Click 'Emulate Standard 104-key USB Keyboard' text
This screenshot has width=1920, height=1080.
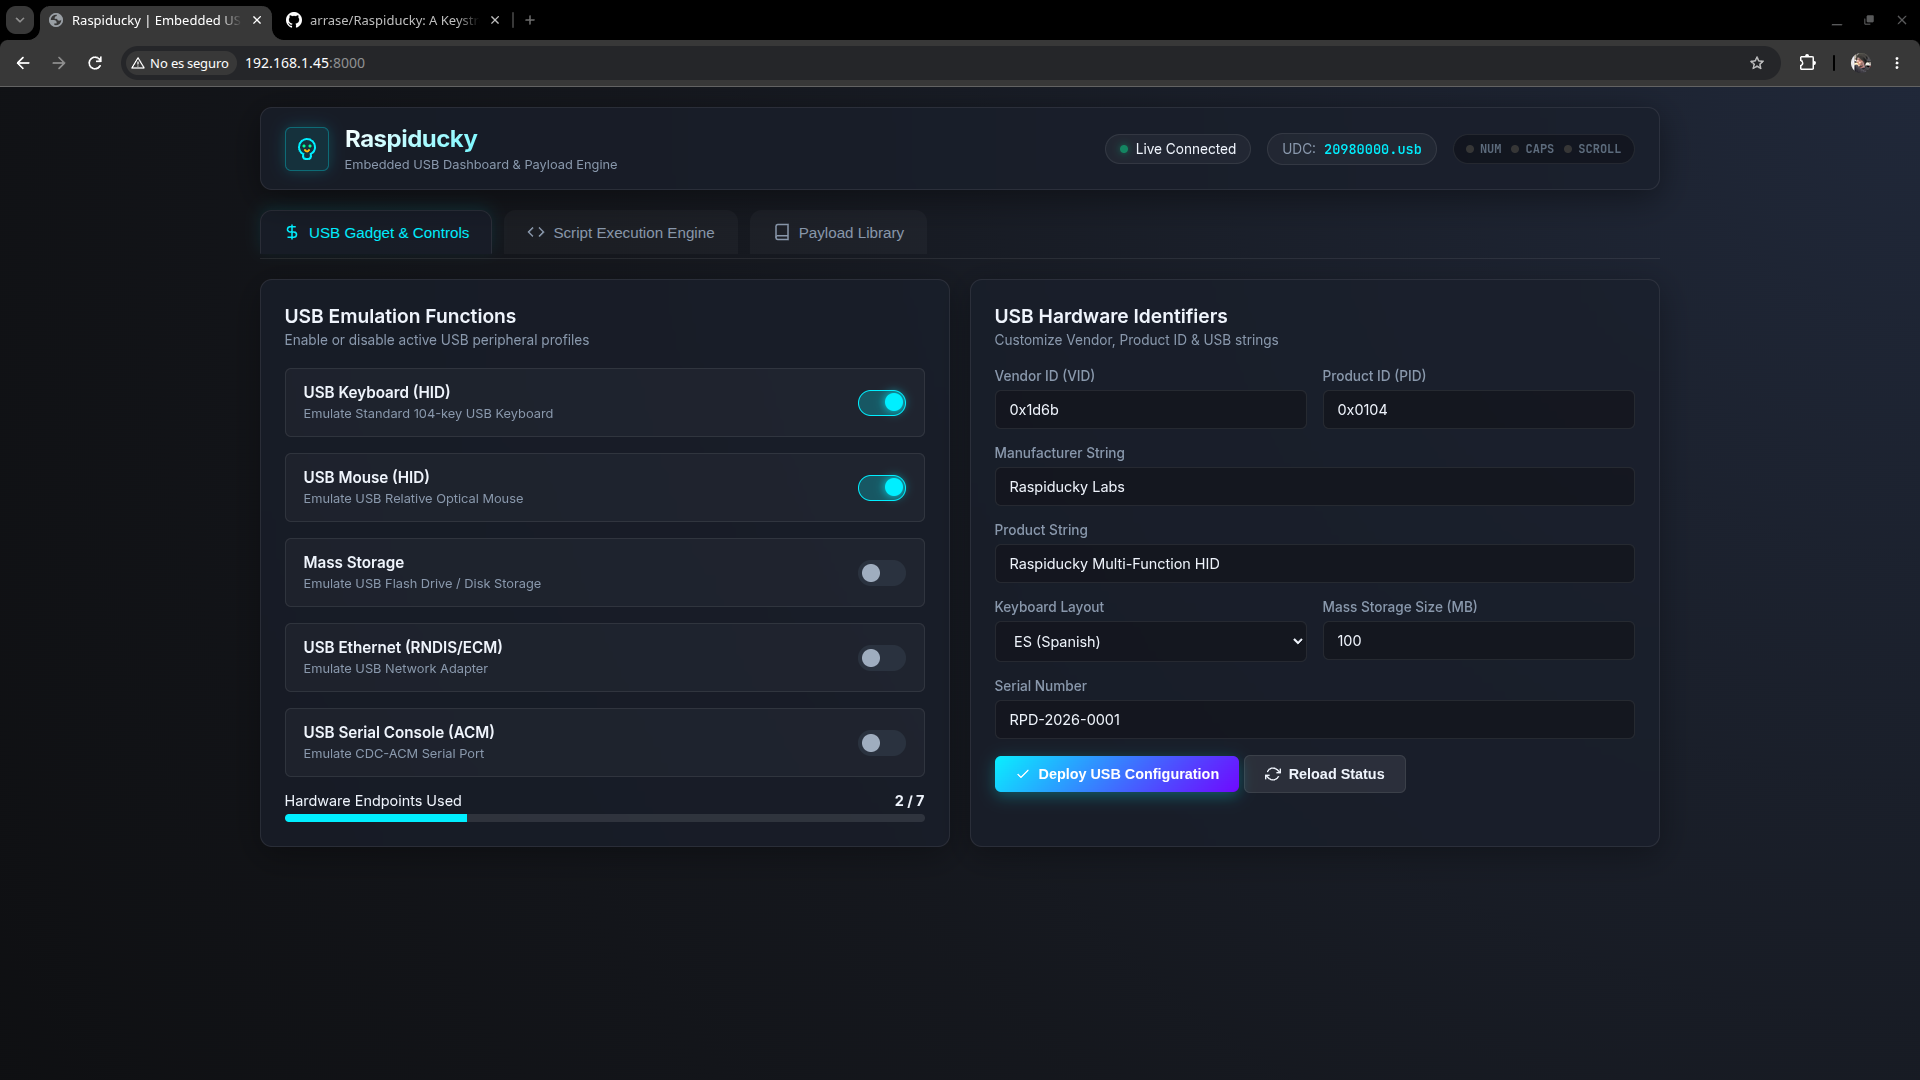coord(428,414)
